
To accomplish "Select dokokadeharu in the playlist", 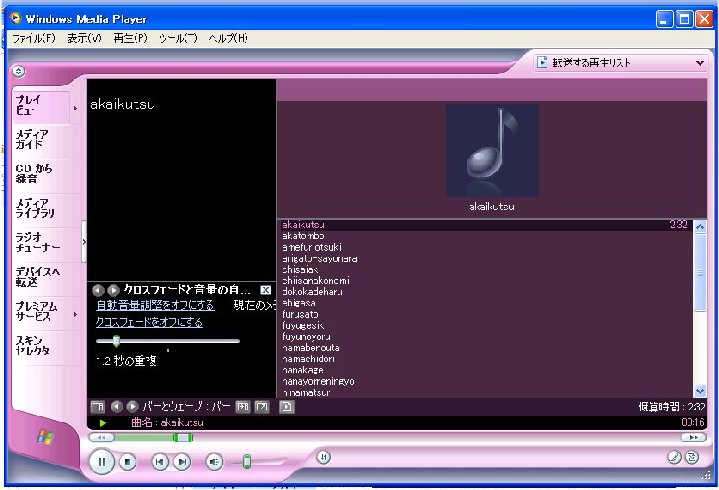I will (x=486, y=292).
